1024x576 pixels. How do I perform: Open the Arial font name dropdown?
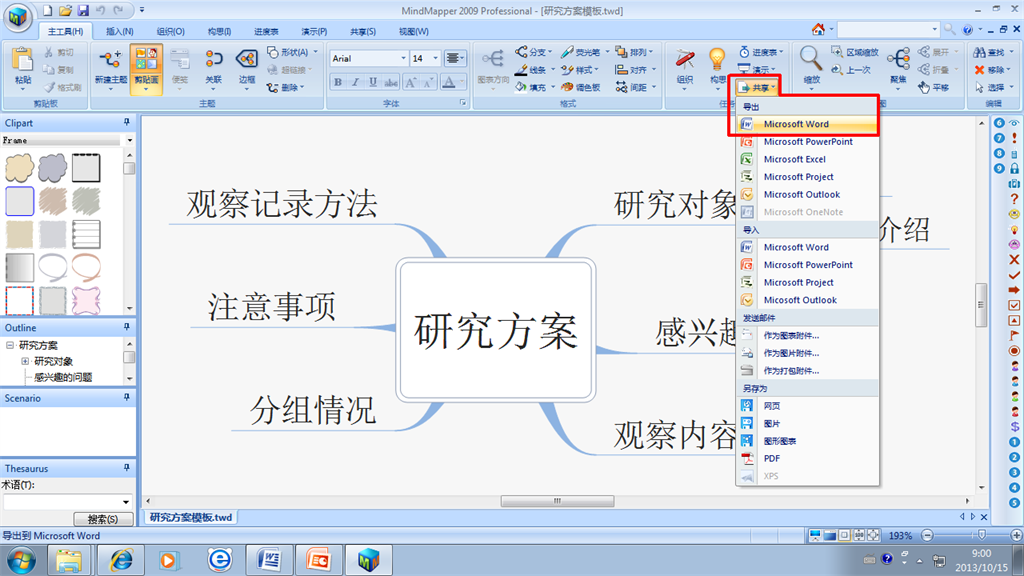[x=402, y=59]
